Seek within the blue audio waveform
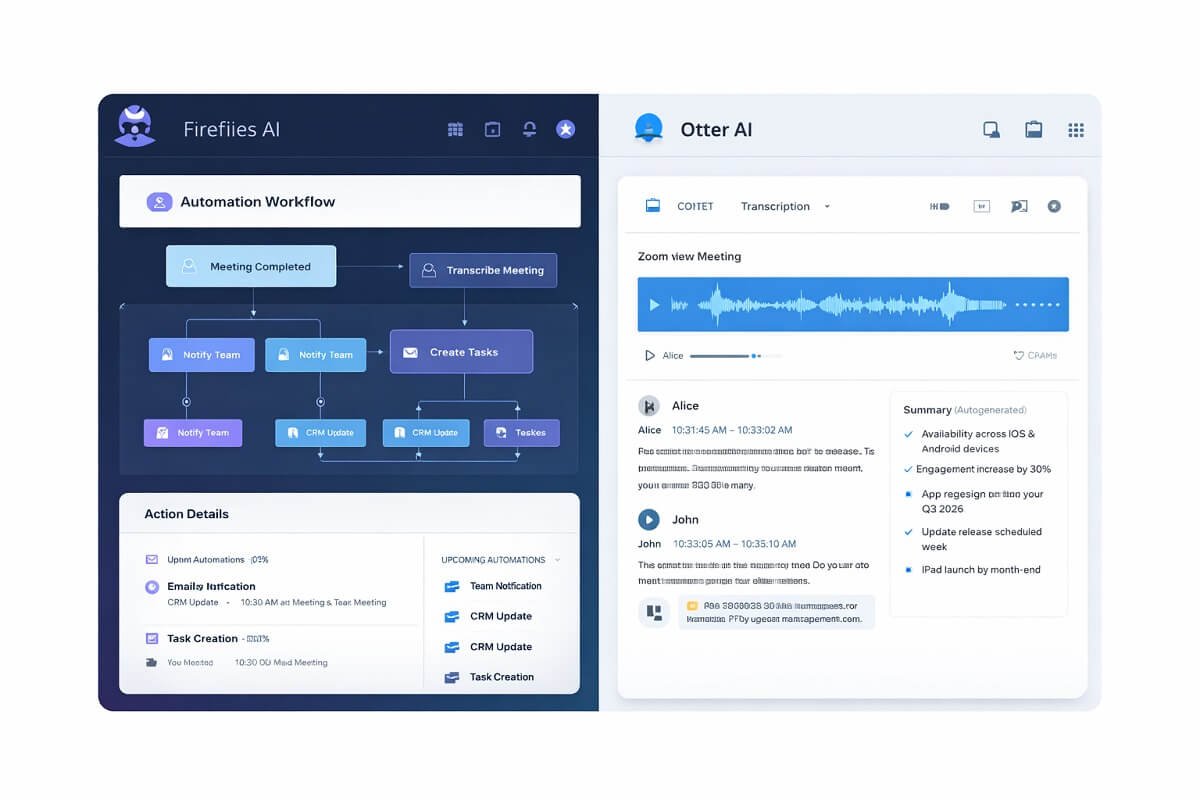The image size is (1200, 800). click(853, 305)
